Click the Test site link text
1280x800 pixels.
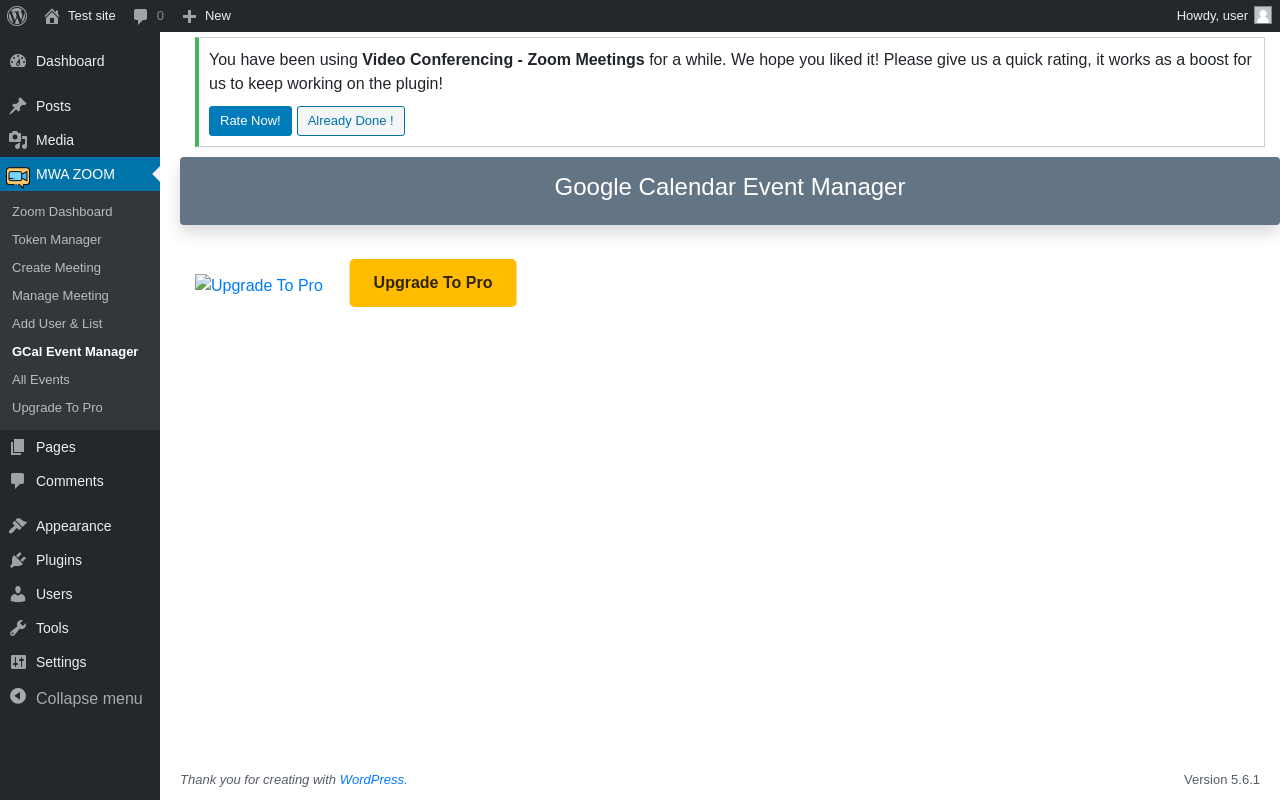pos(92,16)
